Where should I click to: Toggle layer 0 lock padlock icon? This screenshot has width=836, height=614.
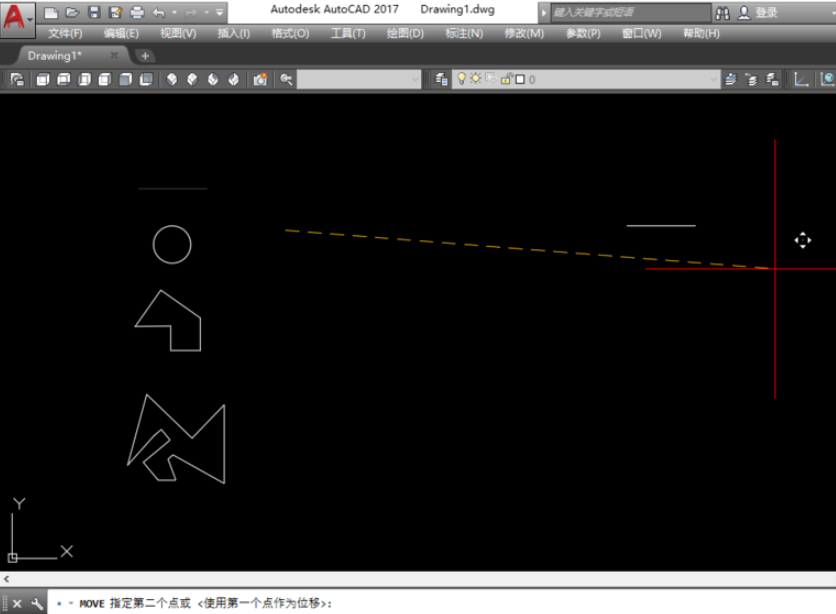coord(506,79)
